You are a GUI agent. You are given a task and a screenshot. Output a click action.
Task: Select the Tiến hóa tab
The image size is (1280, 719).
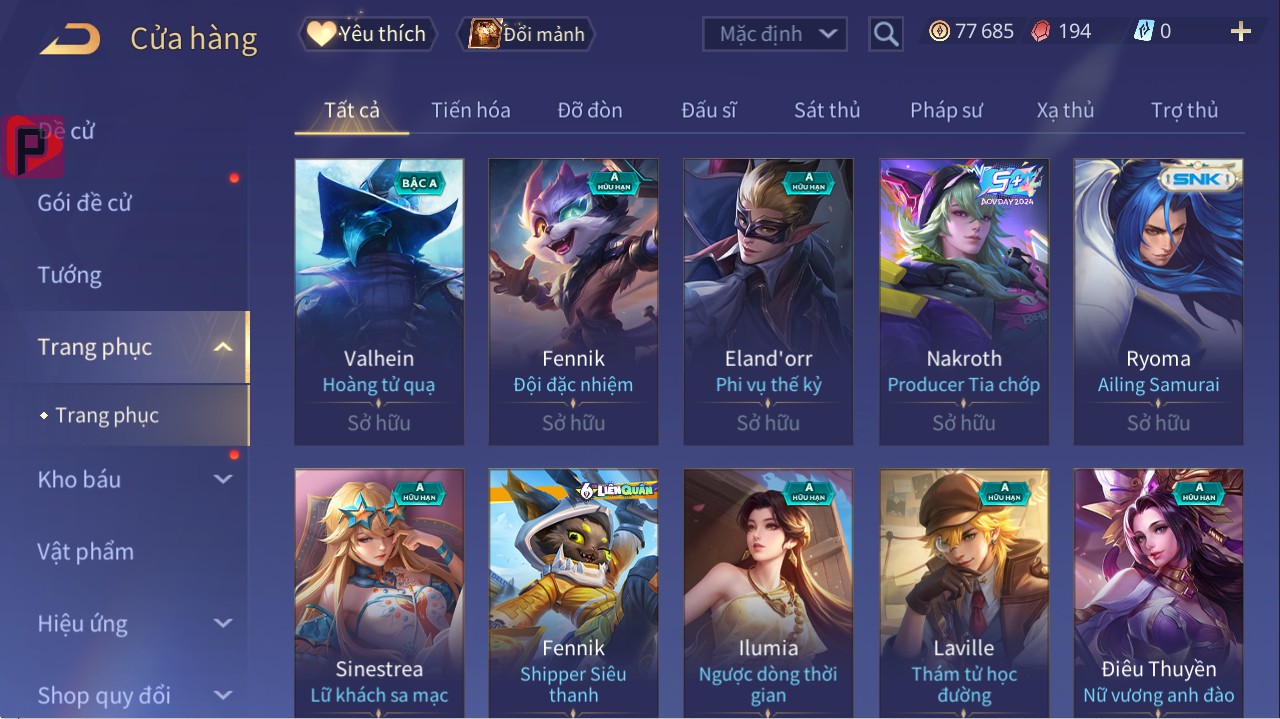(471, 110)
